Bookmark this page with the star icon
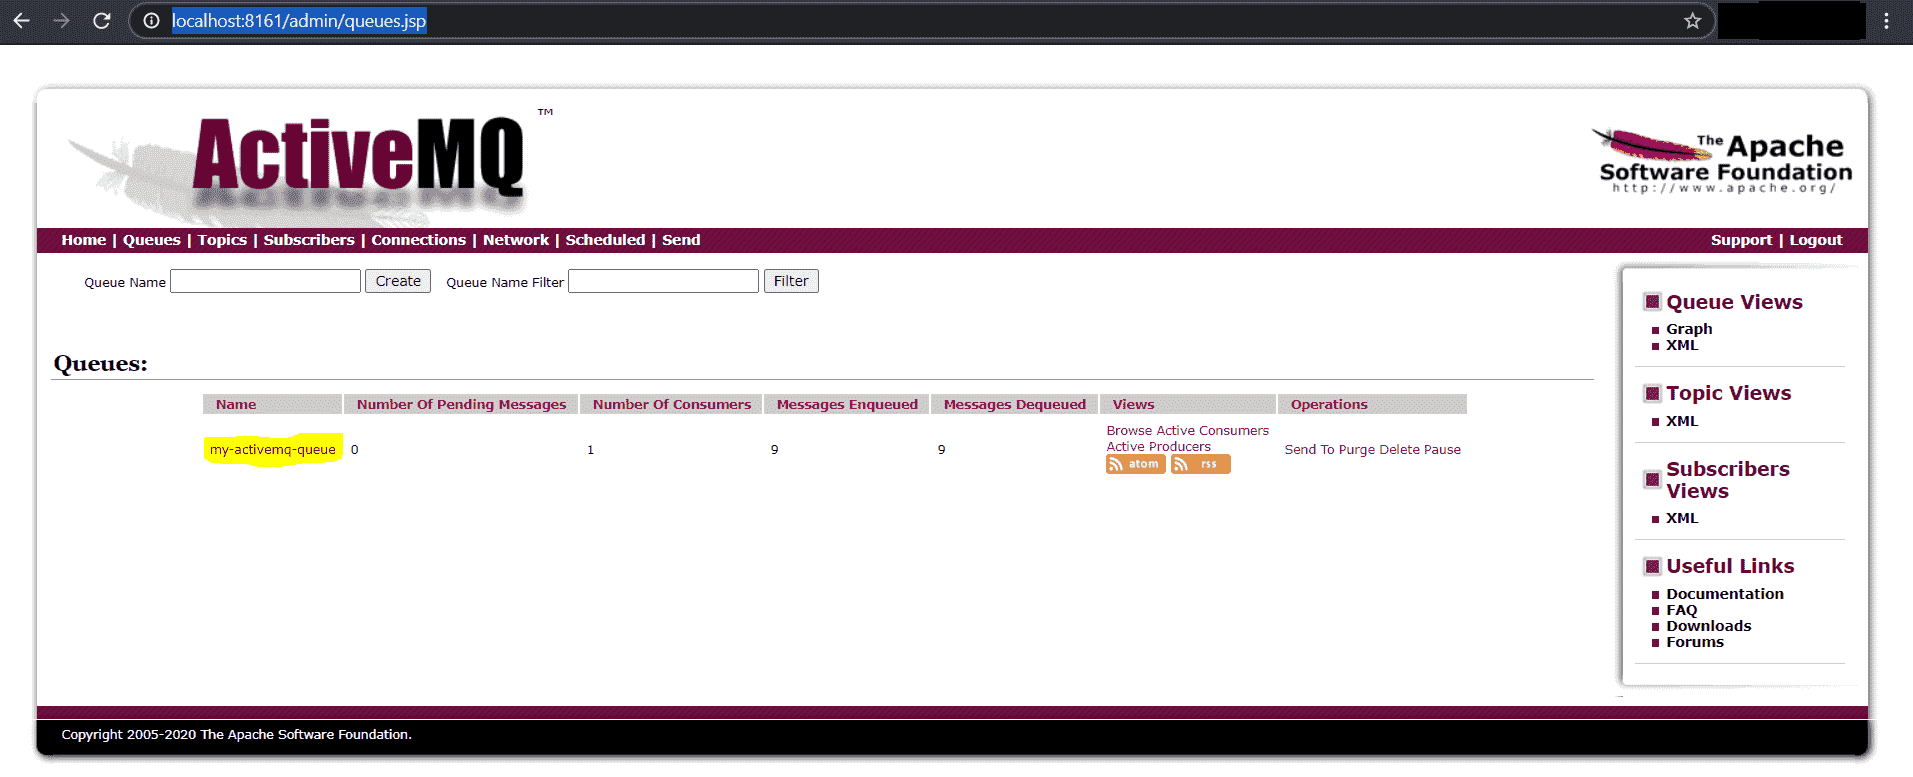This screenshot has height=777, width=1913. 1692,20
